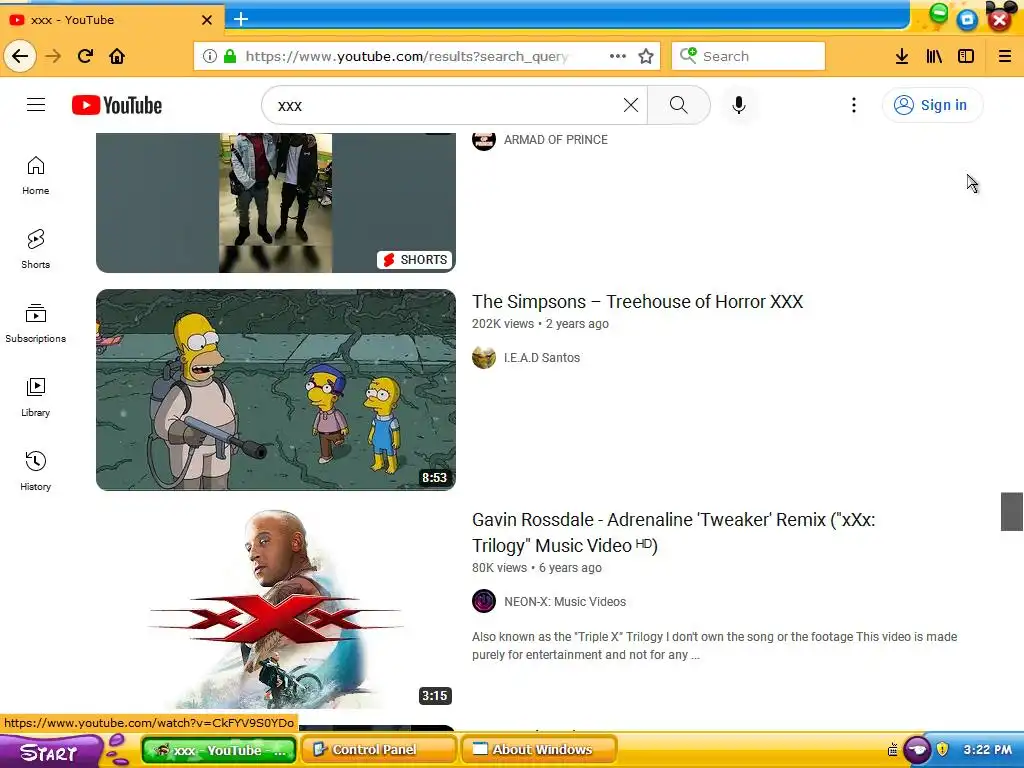Go to the browser home page
This screenshot has height=768, width=1024.
pyautogui.click(x=117, y=56)
